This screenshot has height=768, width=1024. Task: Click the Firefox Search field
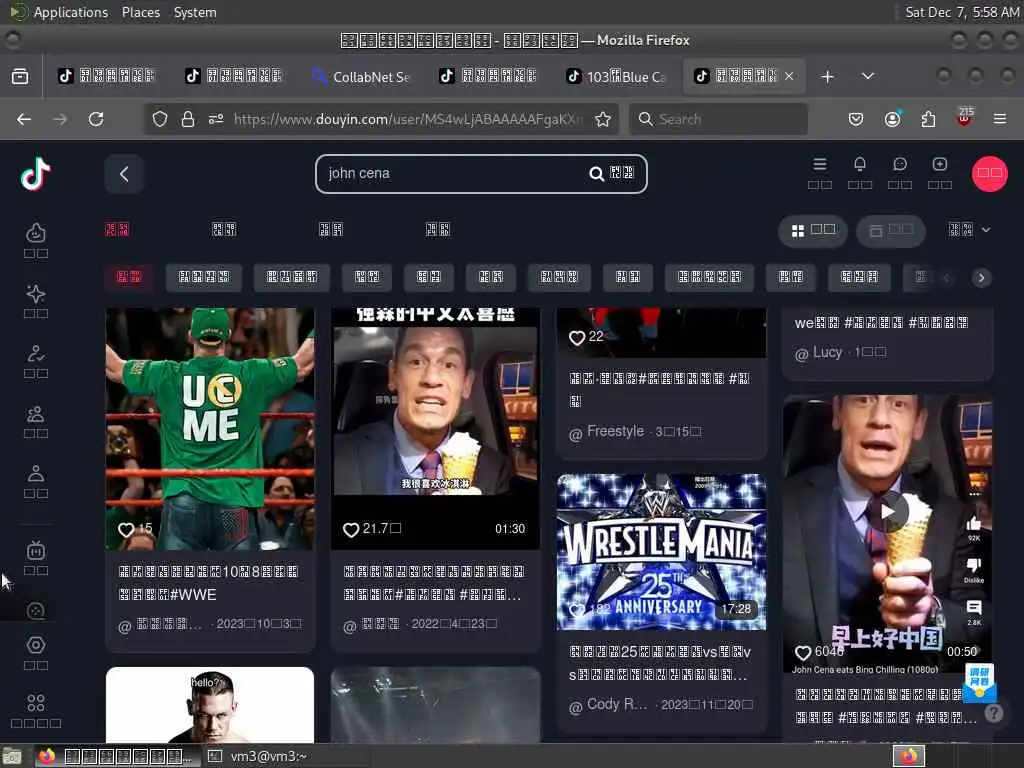click(718, 119)
